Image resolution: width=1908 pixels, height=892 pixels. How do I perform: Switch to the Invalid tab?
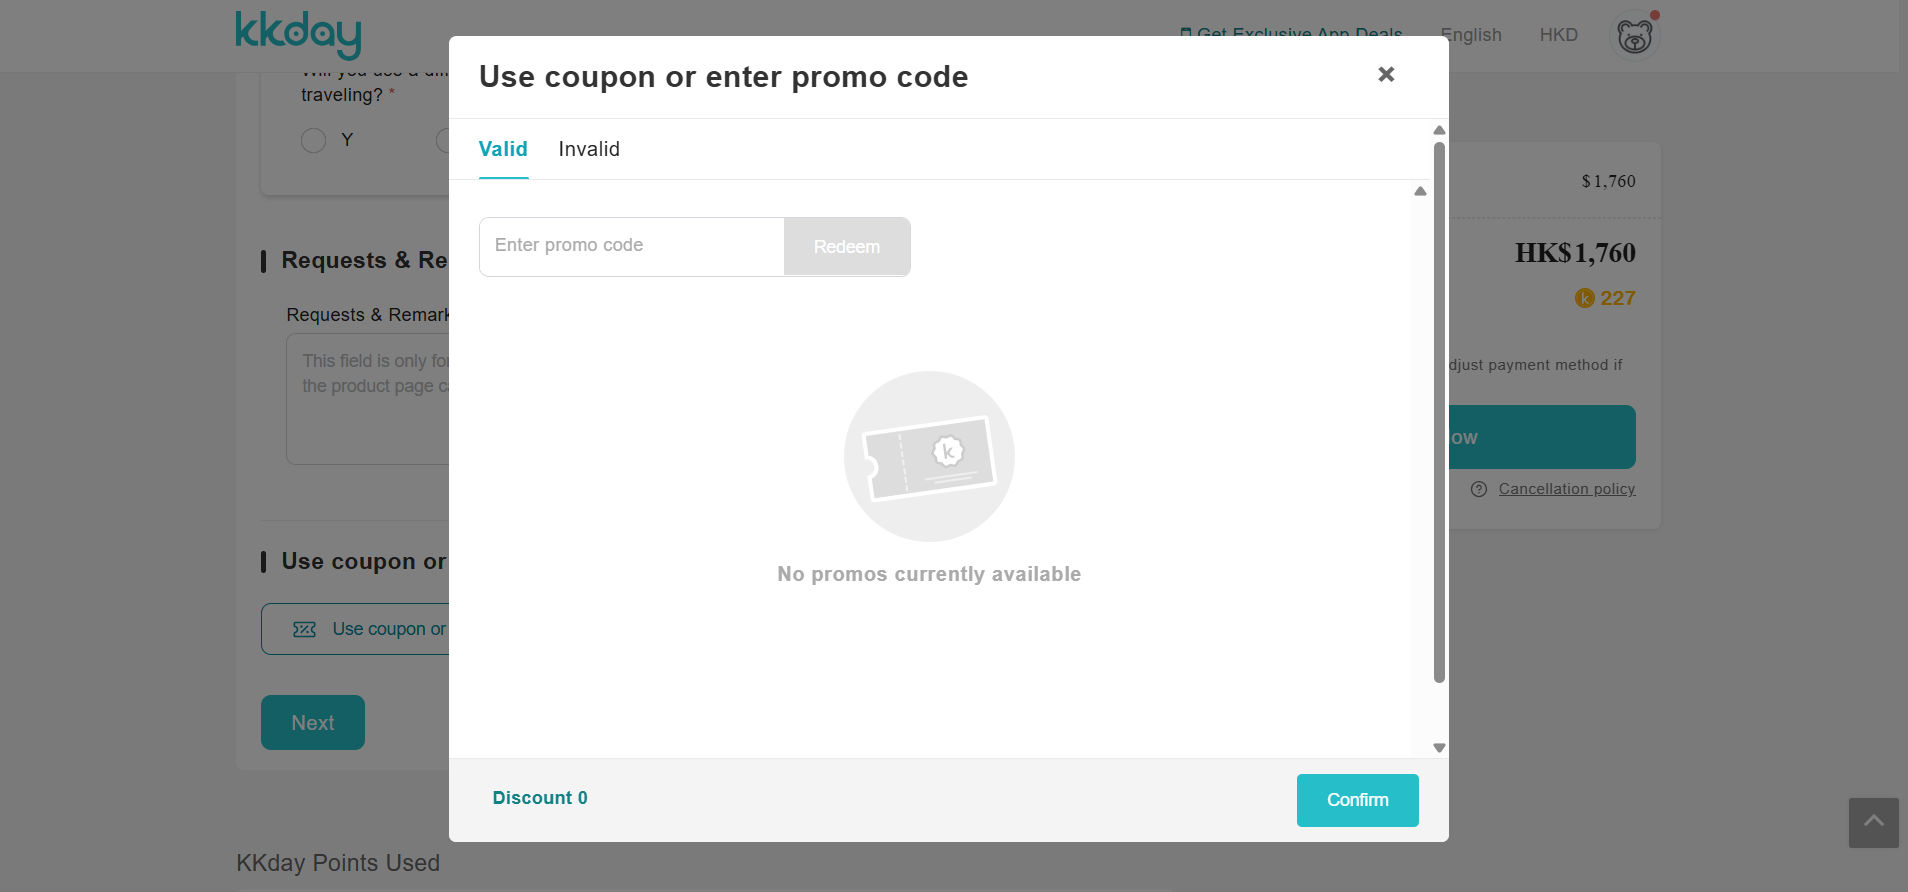tap(589, 149)
